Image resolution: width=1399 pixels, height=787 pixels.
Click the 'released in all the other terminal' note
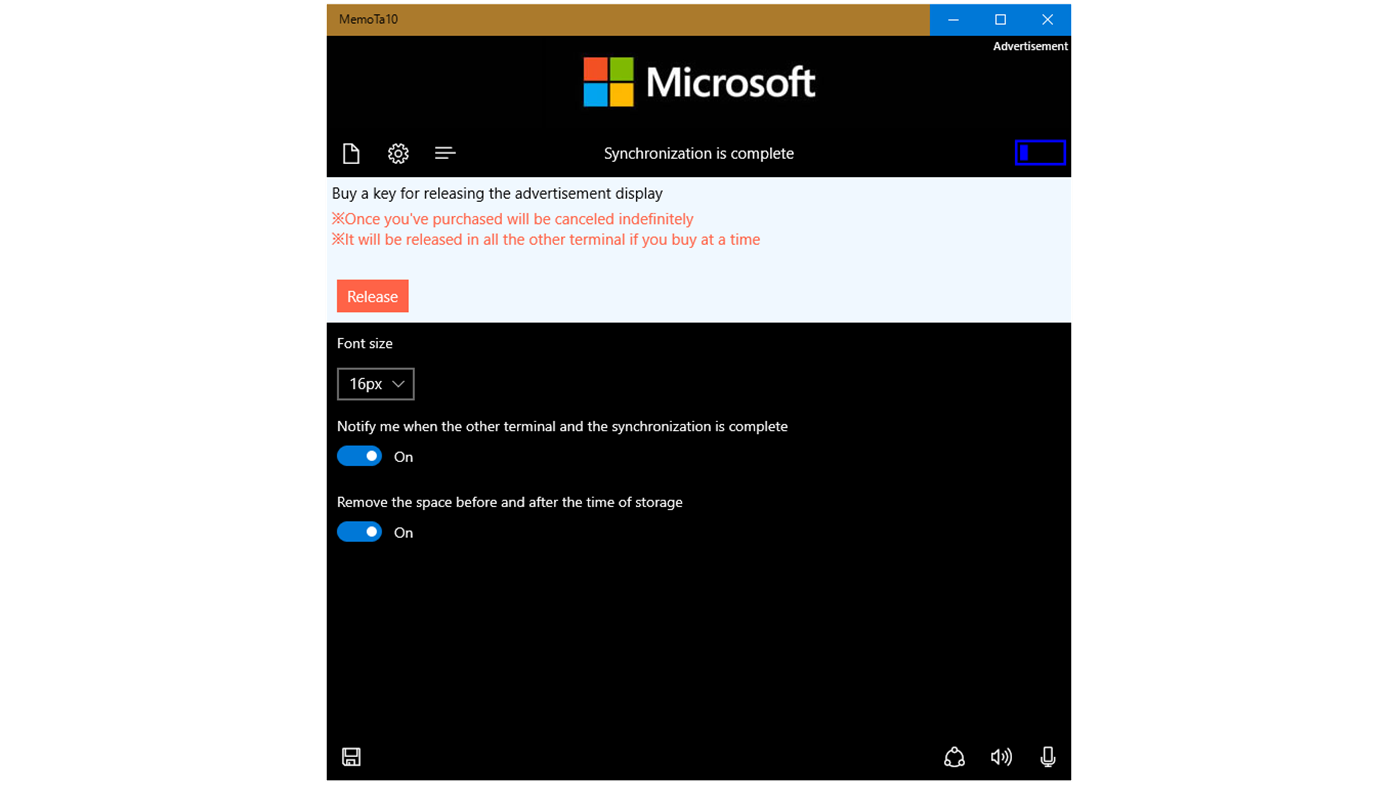point(546,239)
